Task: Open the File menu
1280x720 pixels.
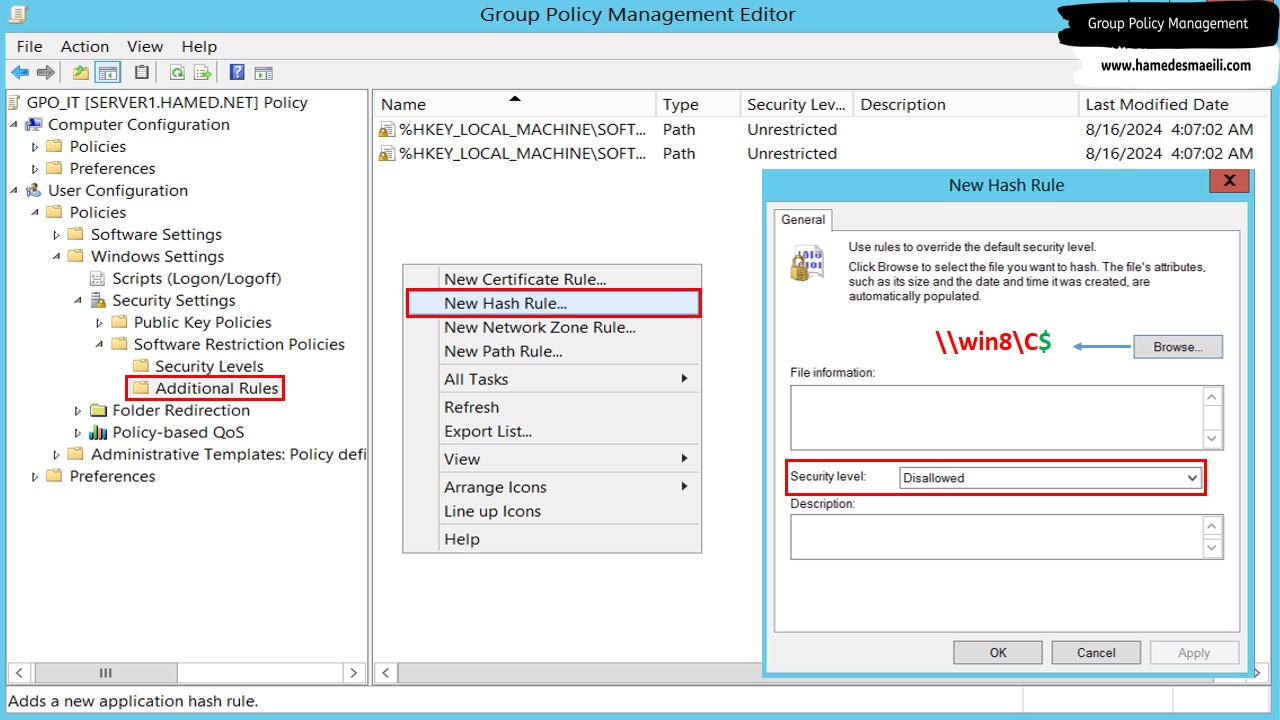Action: tap(29, 46)
